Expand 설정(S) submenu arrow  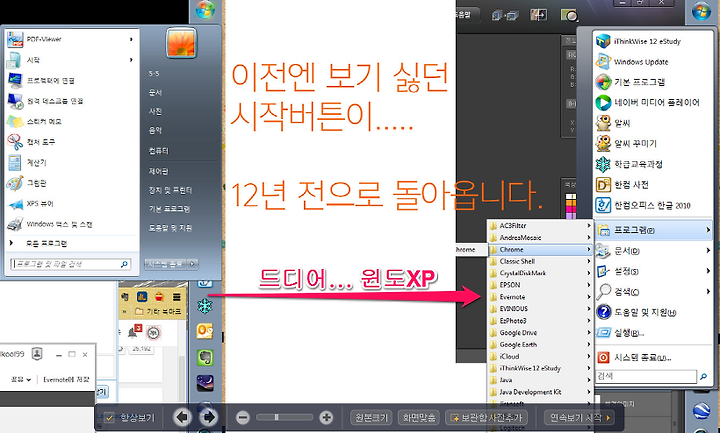[708, 271]
